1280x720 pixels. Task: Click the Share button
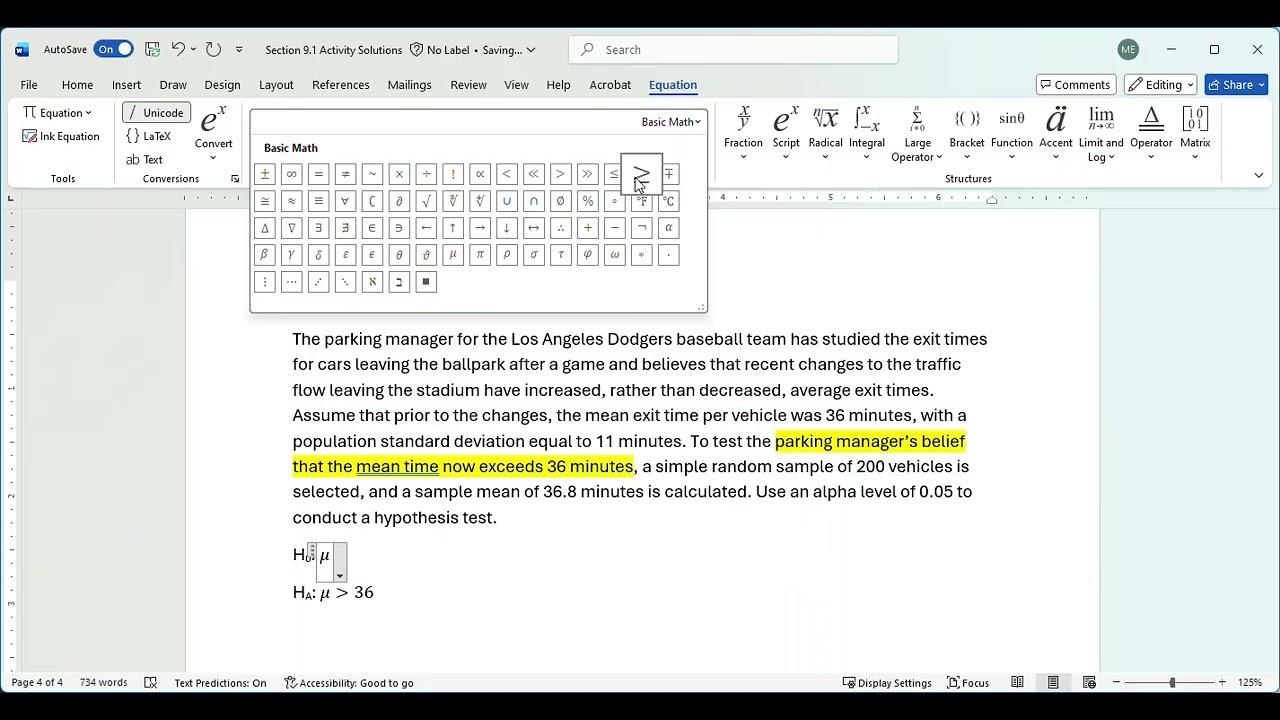pyautogui.click(x=1236, y=85)
